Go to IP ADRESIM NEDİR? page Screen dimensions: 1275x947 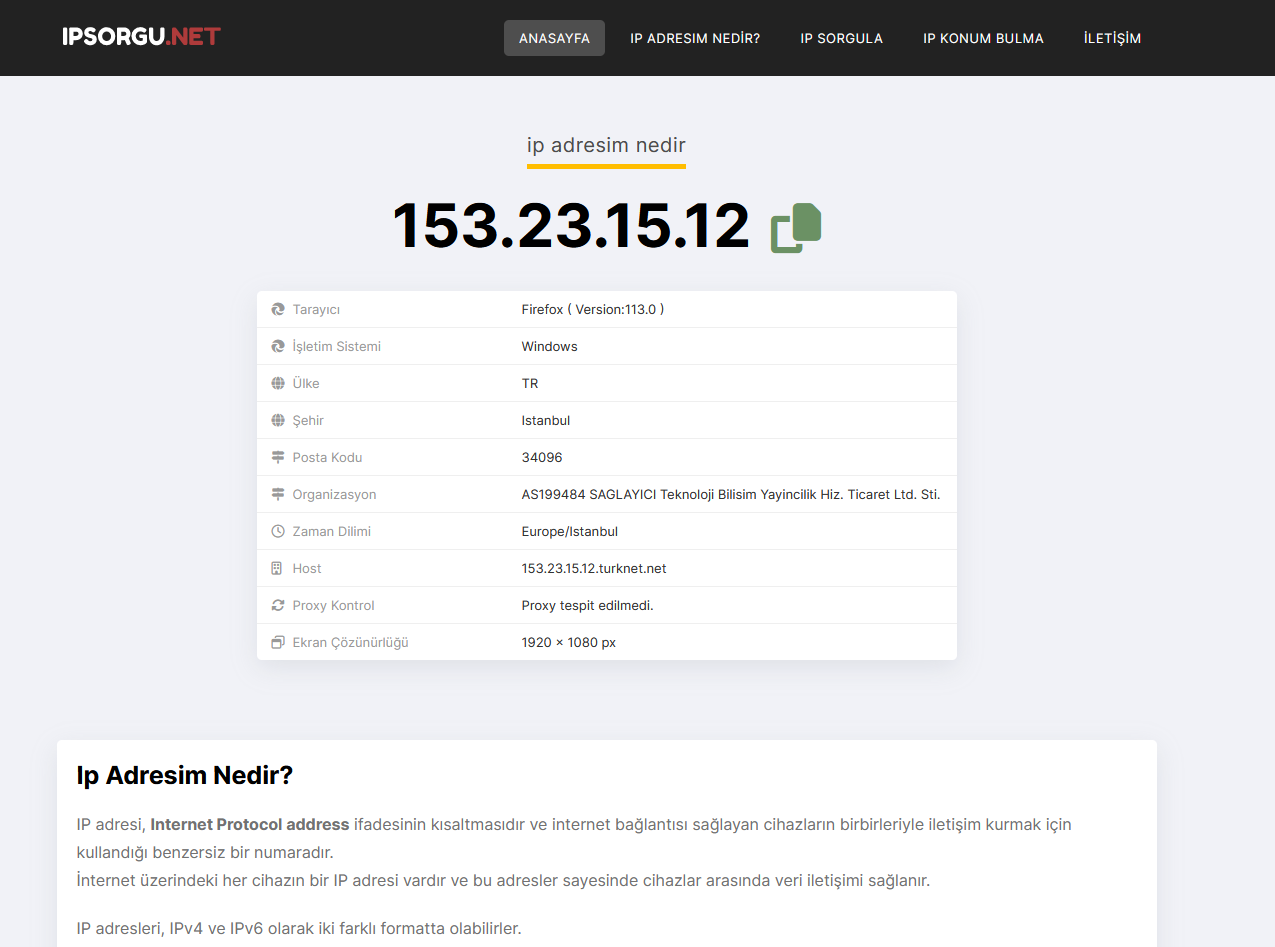click(x=695, y=38)
